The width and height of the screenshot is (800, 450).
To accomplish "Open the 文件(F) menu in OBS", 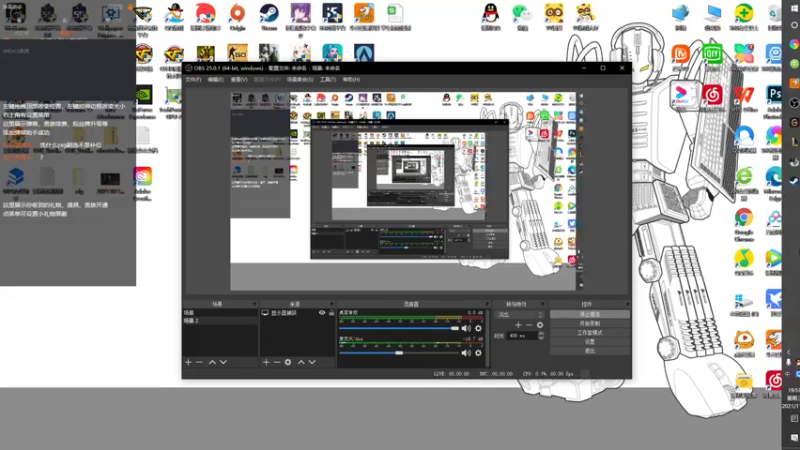I will tap(193, 80).
